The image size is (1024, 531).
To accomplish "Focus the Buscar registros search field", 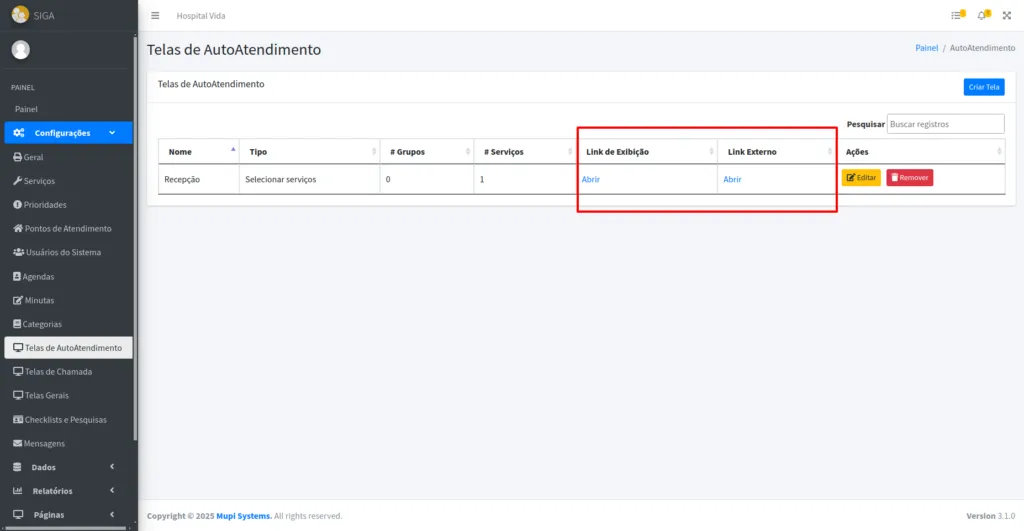I will point(945,124).
